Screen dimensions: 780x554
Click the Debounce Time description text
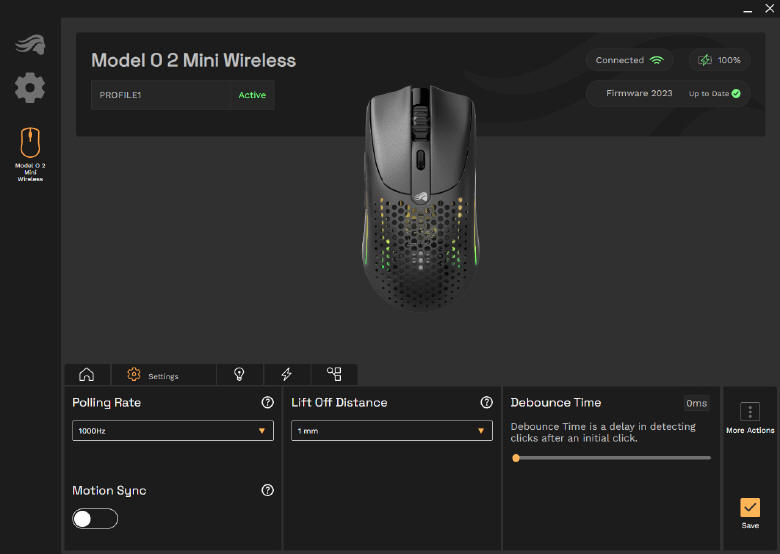[603, 432]
